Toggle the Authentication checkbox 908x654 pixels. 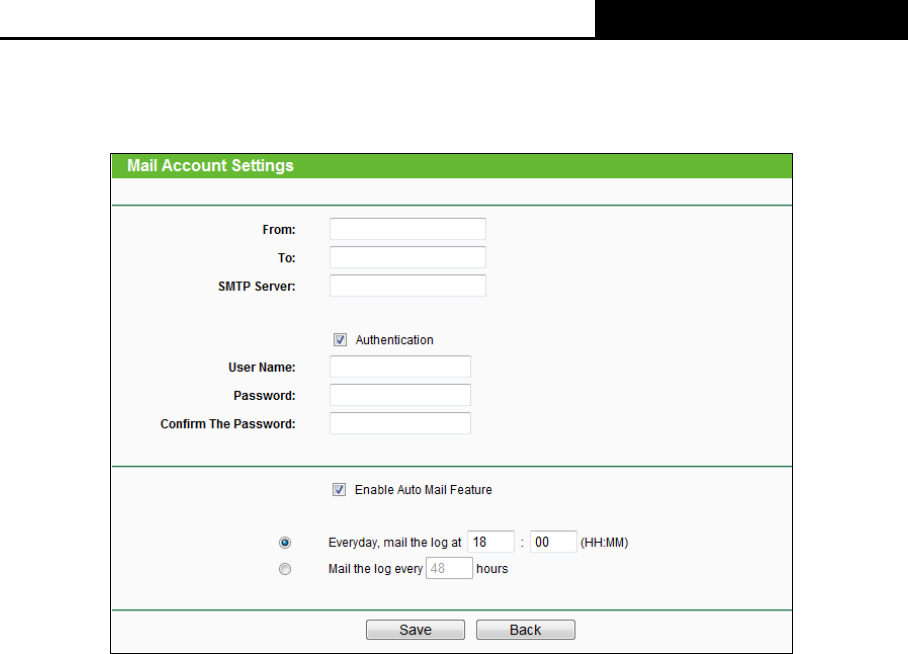tap(340, 339)
